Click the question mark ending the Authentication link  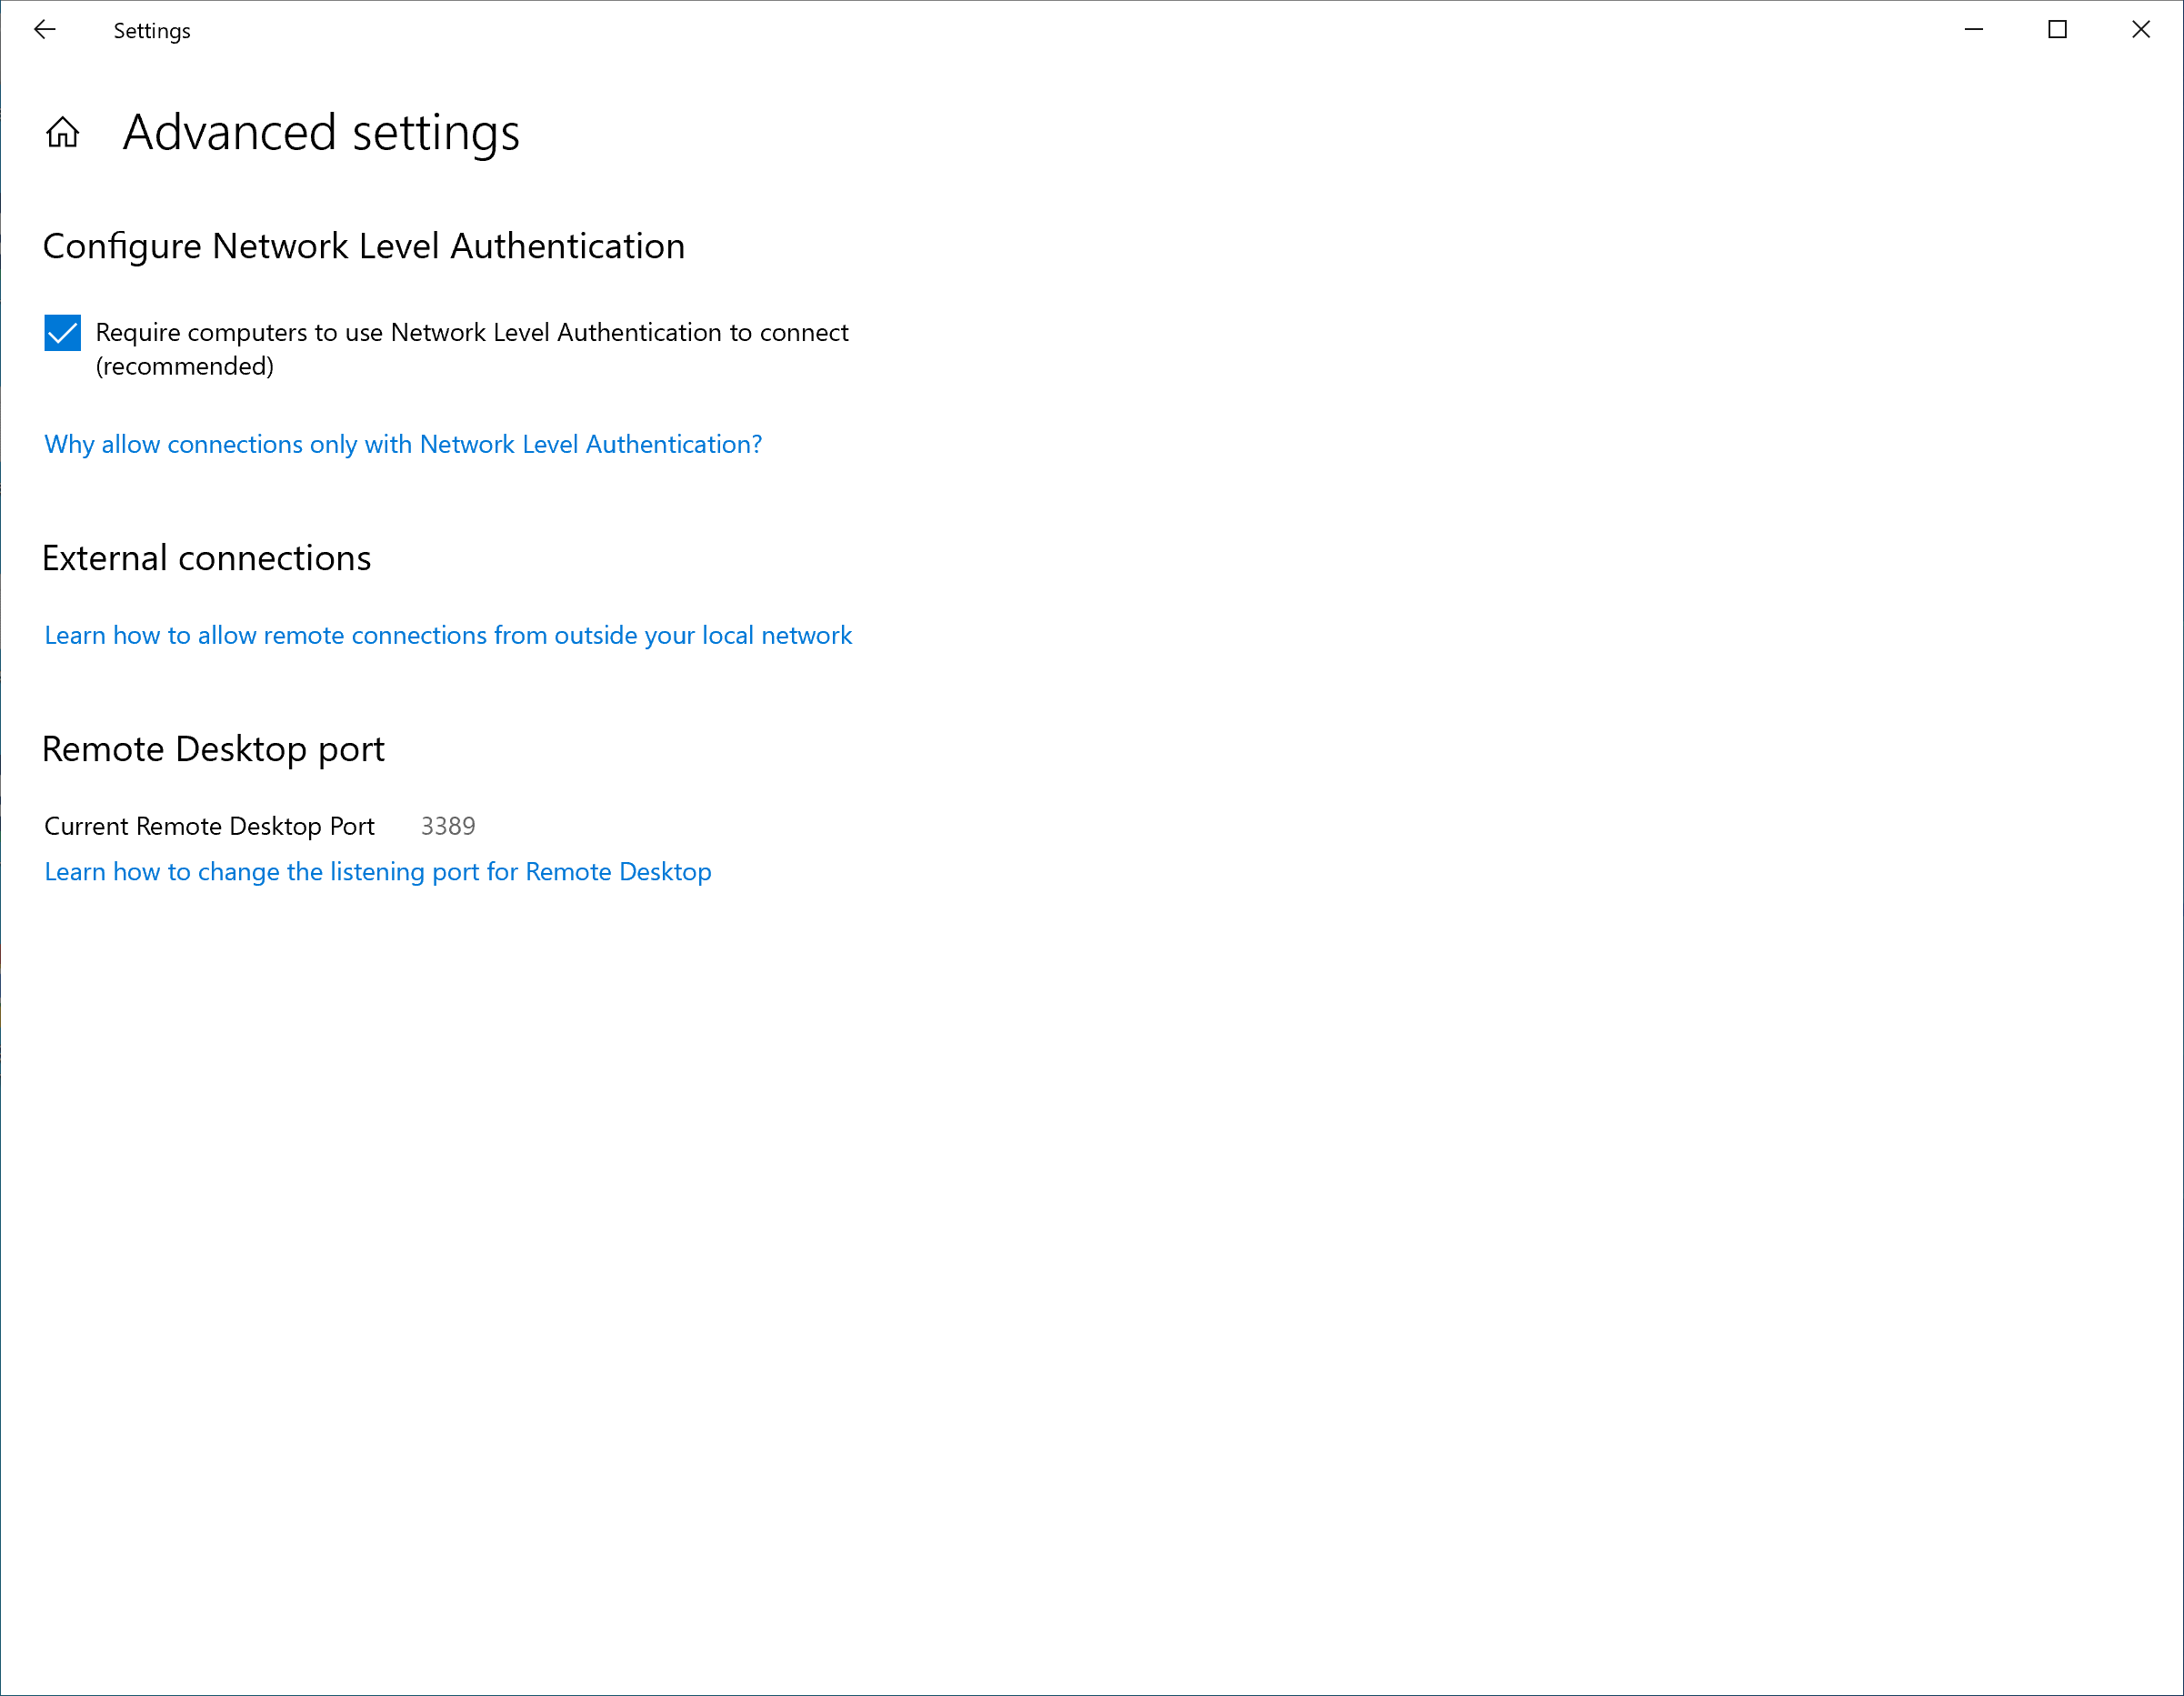click(x=756, y=445)
